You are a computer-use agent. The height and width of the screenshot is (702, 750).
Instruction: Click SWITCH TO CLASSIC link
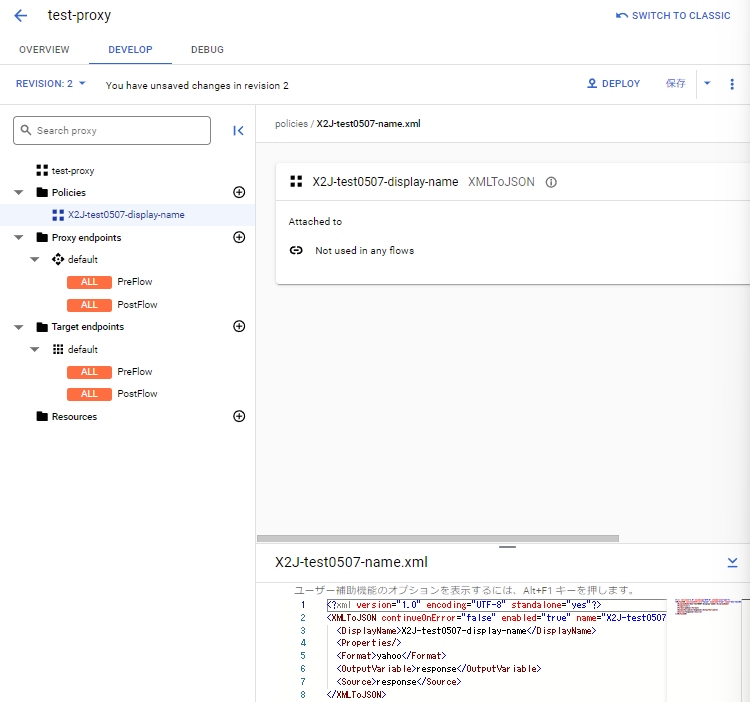point(673,16)
